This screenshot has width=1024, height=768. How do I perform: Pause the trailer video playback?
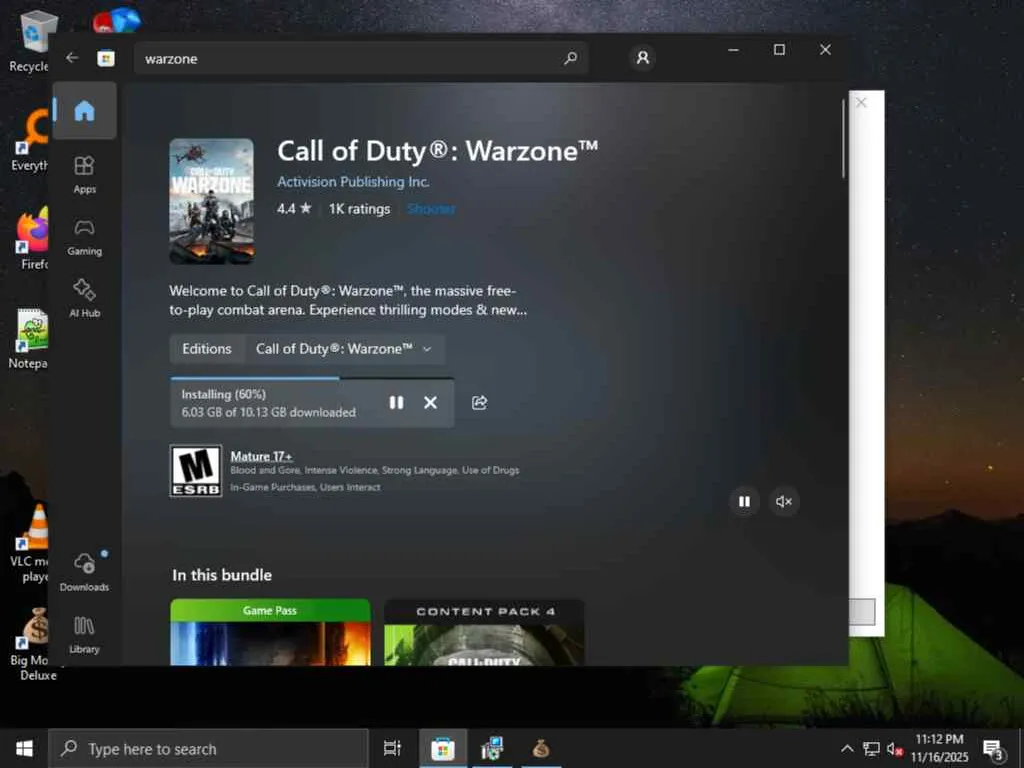744,502
